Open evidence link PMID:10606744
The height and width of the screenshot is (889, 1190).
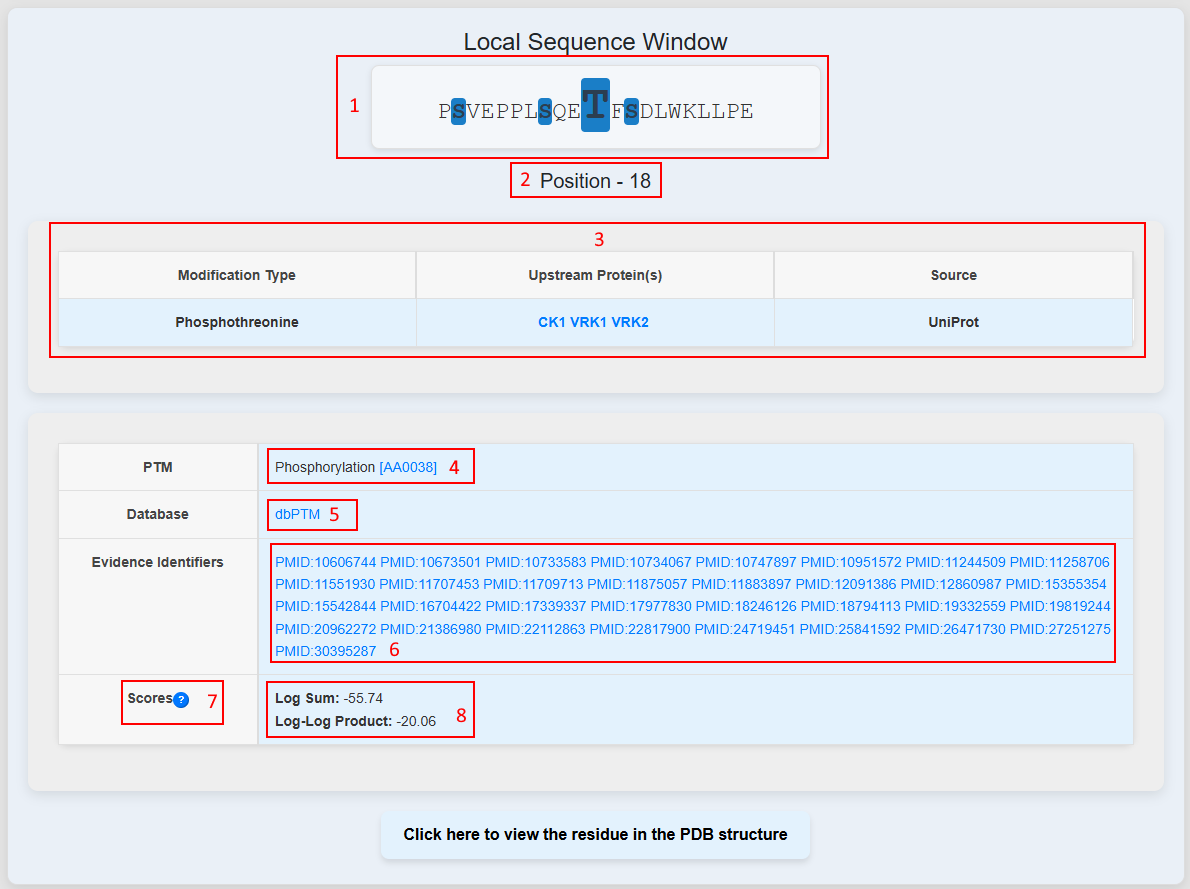coord(324,562)
